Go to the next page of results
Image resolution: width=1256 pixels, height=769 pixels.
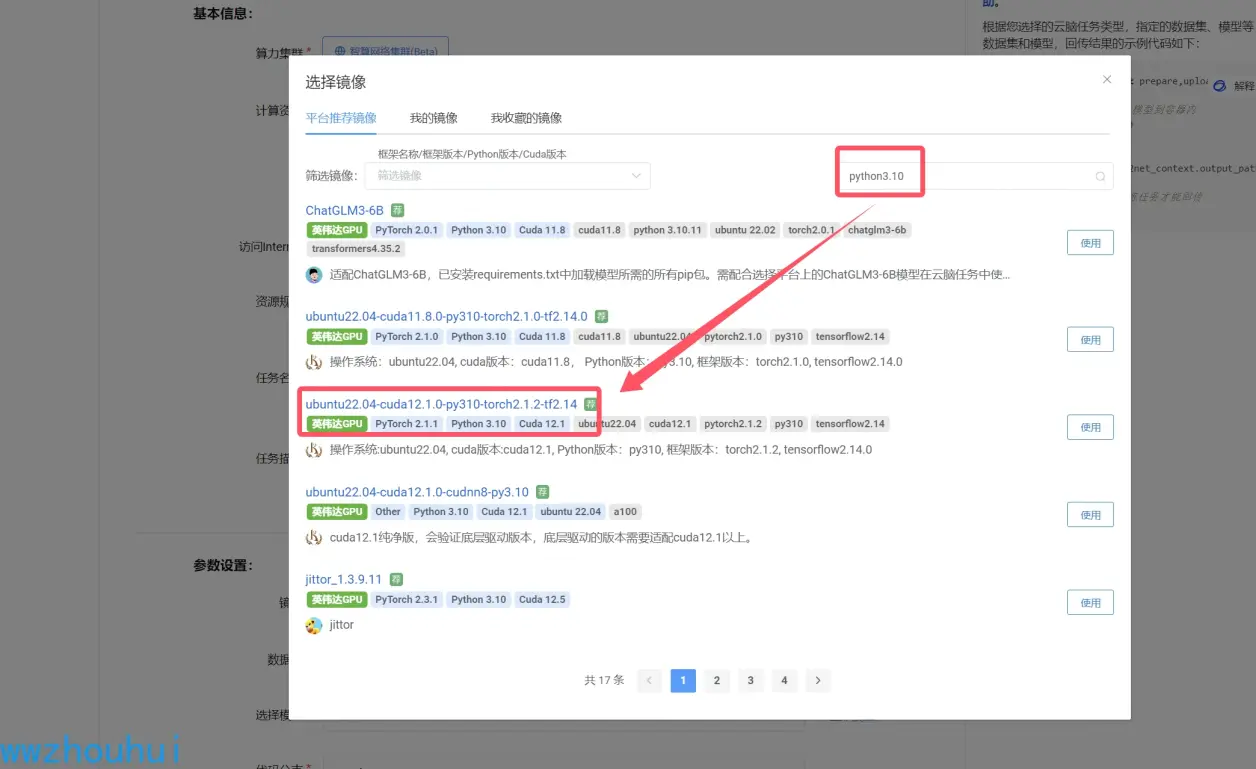818,681
